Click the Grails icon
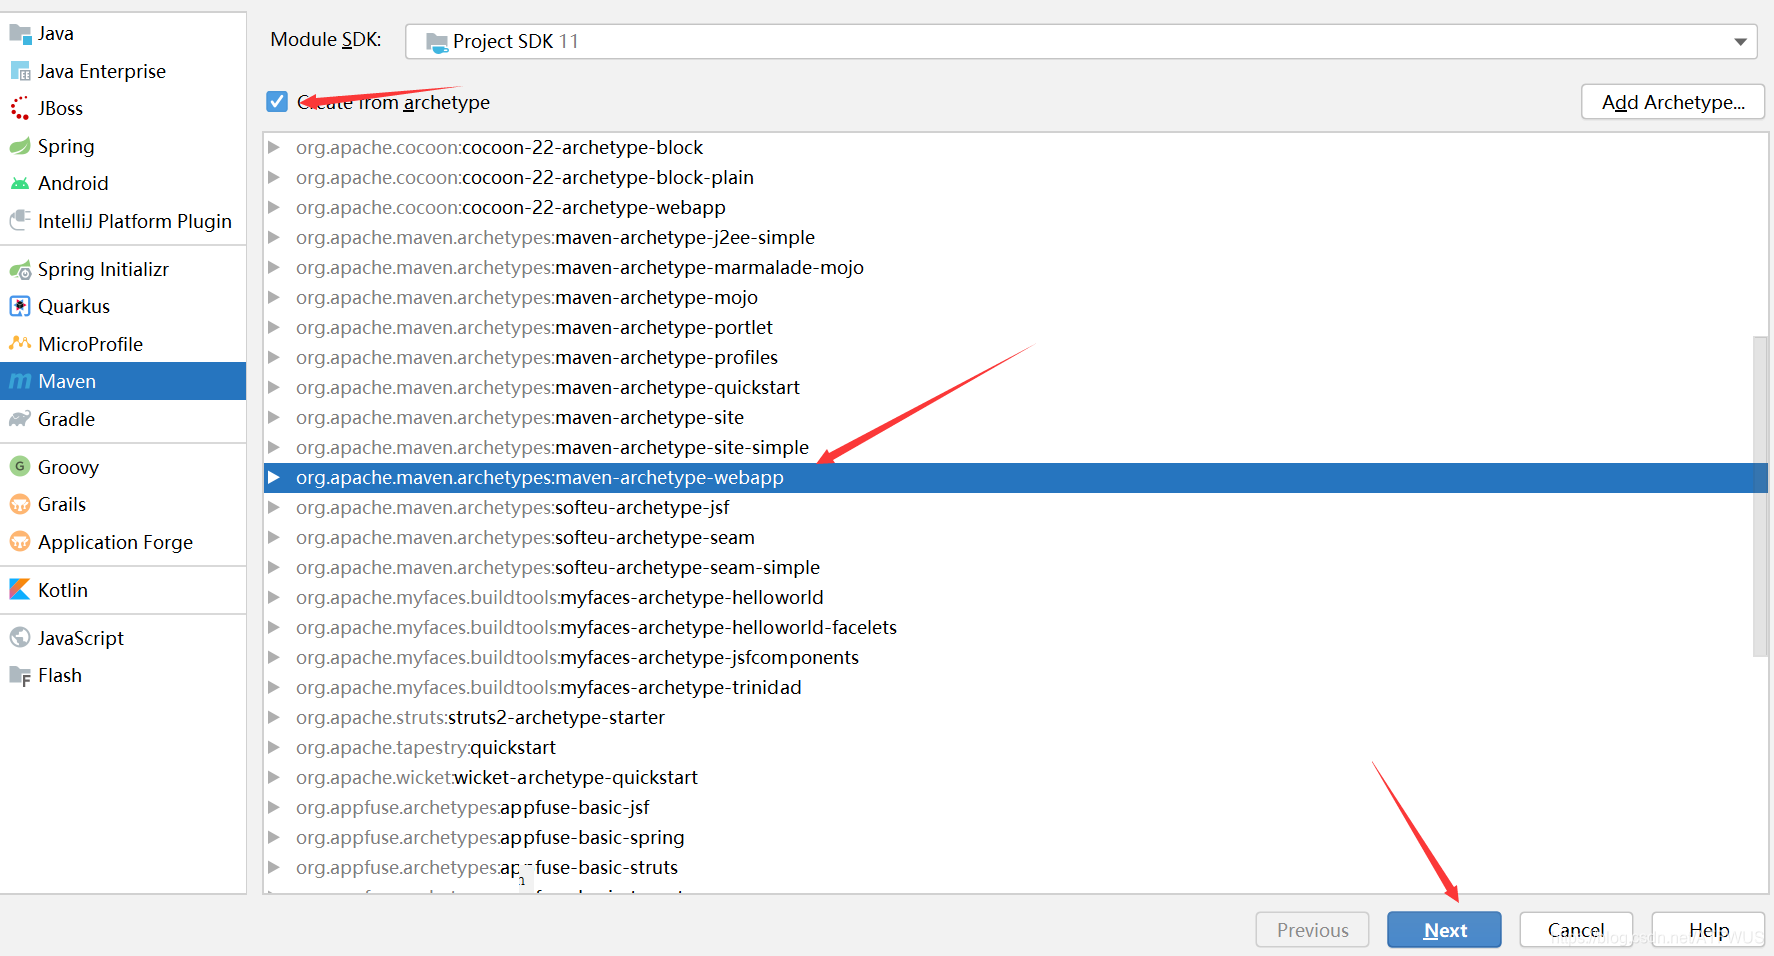This screenshot has width=1774, height=956. (20, 504)
